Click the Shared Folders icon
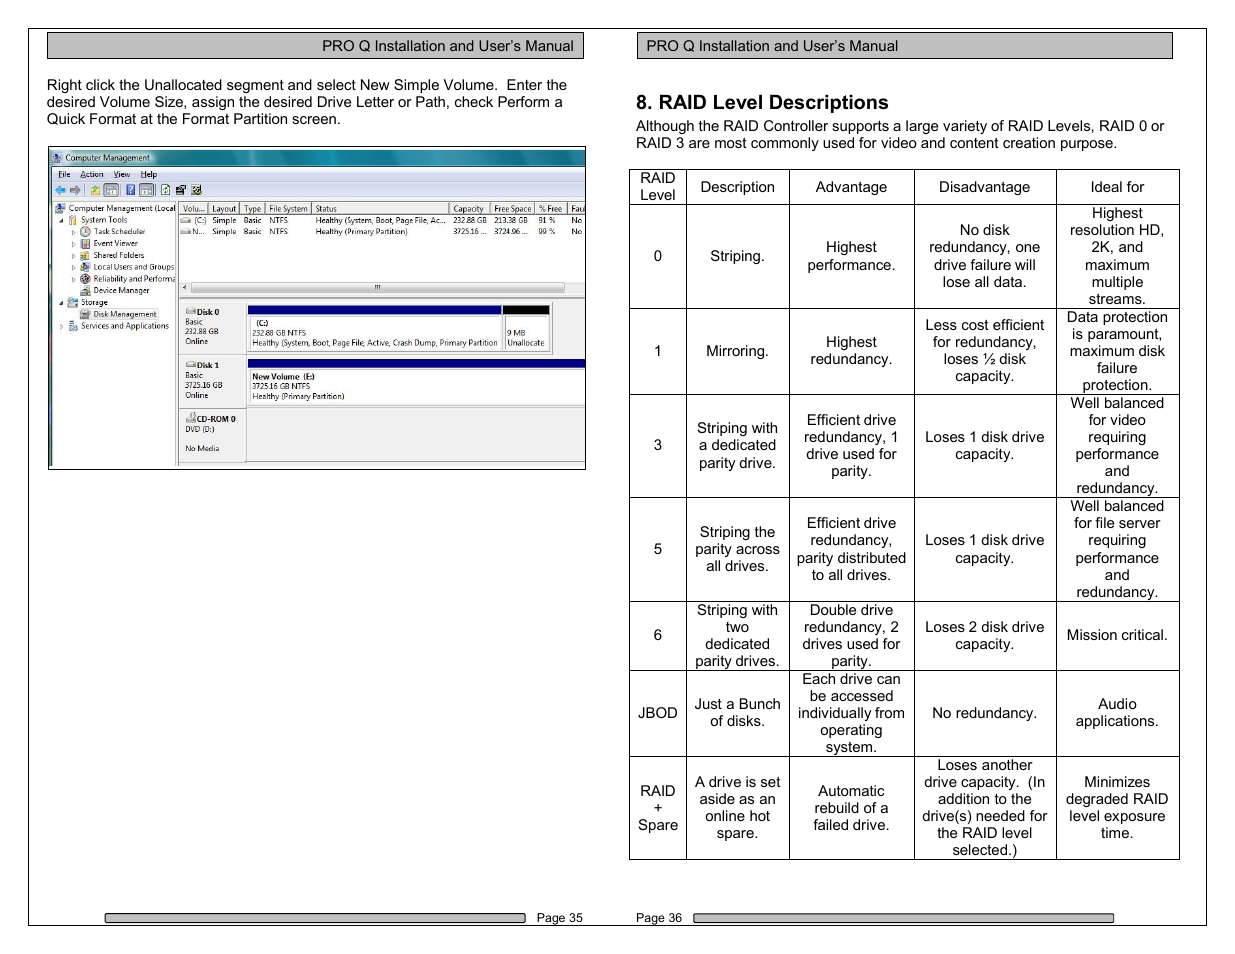This screenshot has height=954, width=1235. tap(86, 255)
